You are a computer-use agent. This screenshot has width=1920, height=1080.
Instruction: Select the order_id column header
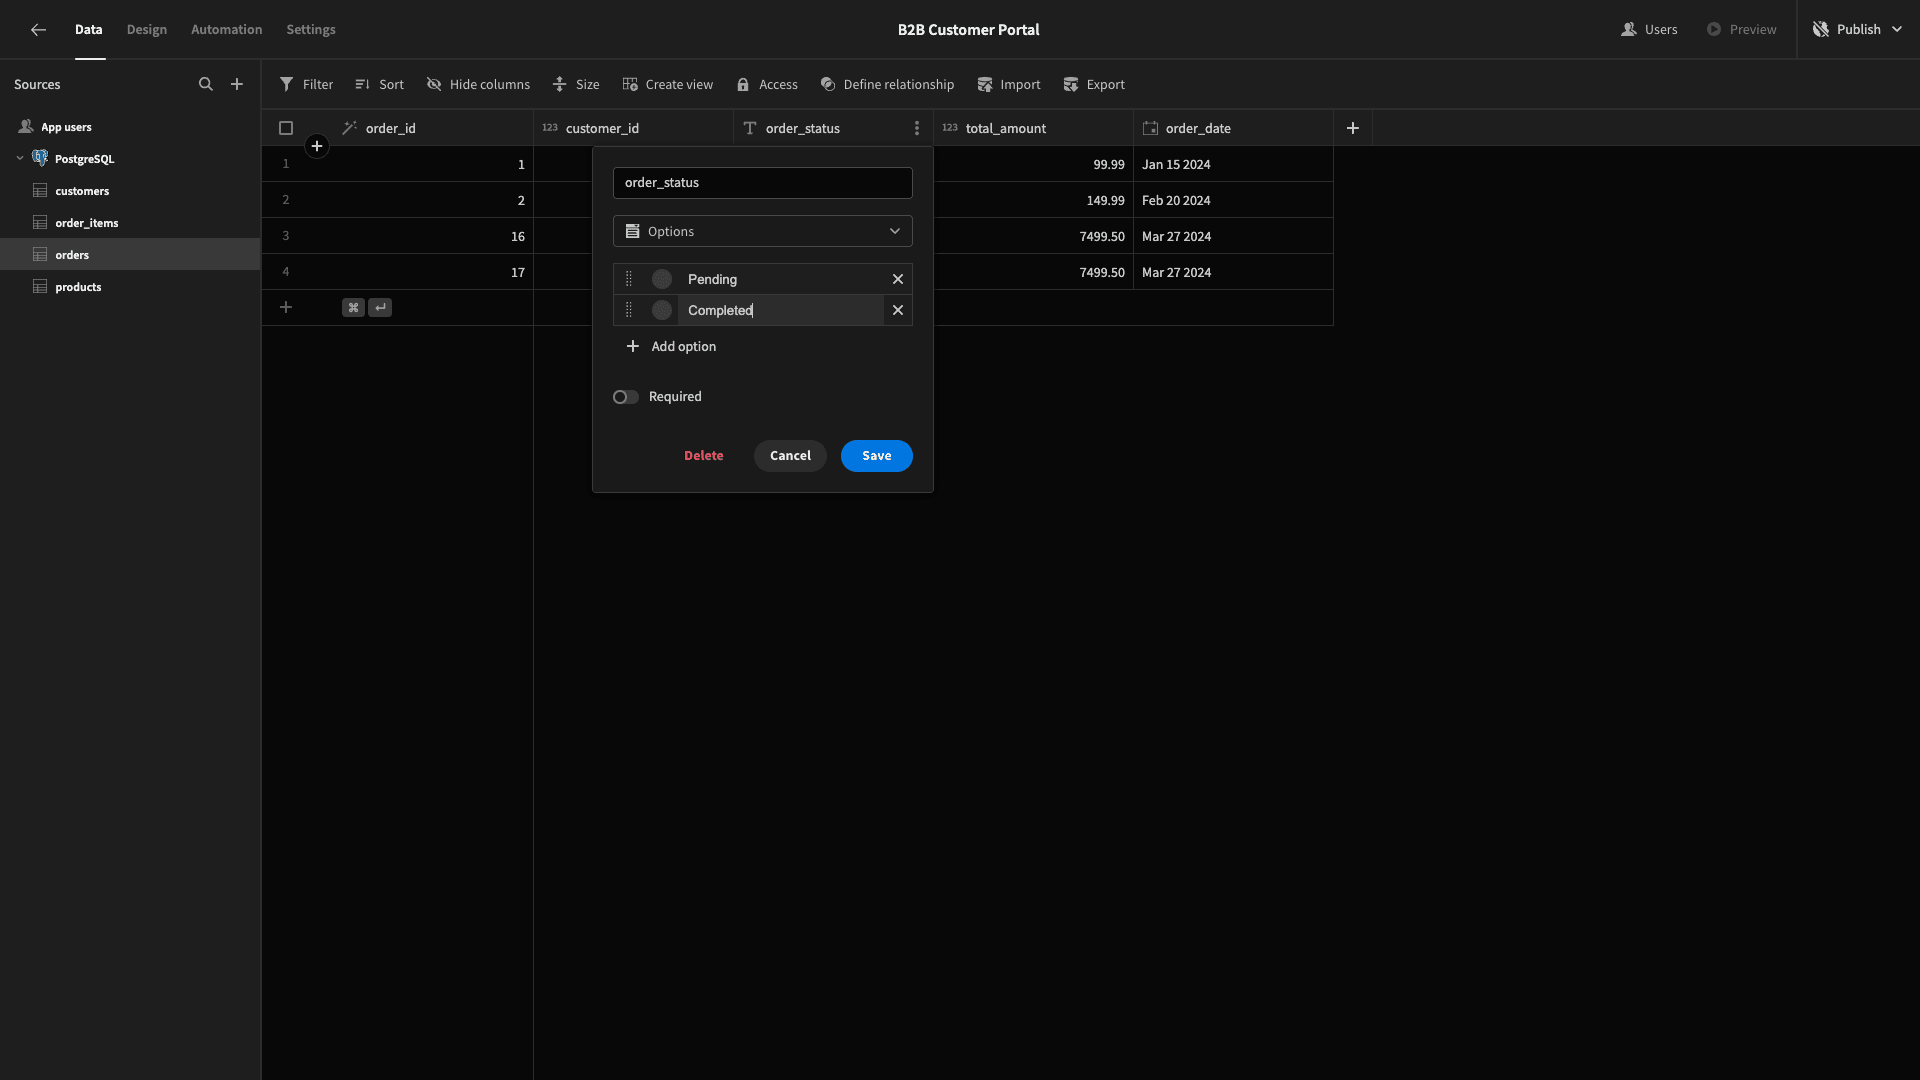(x=434, y=128)
